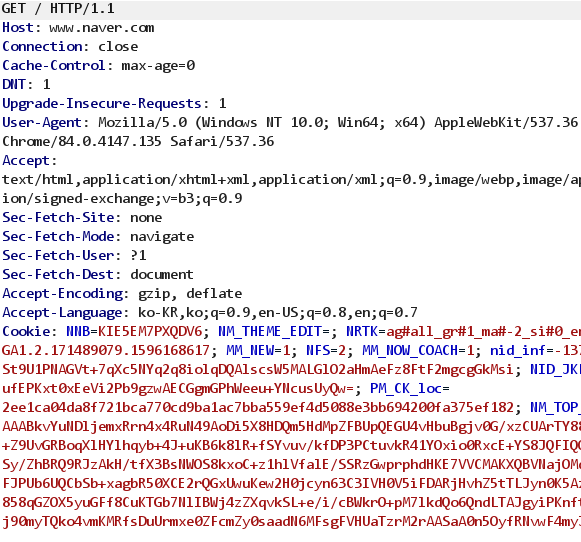Click the NRTK cookie name
Viewport: 581px width, 542px height.
click(362, 331)
